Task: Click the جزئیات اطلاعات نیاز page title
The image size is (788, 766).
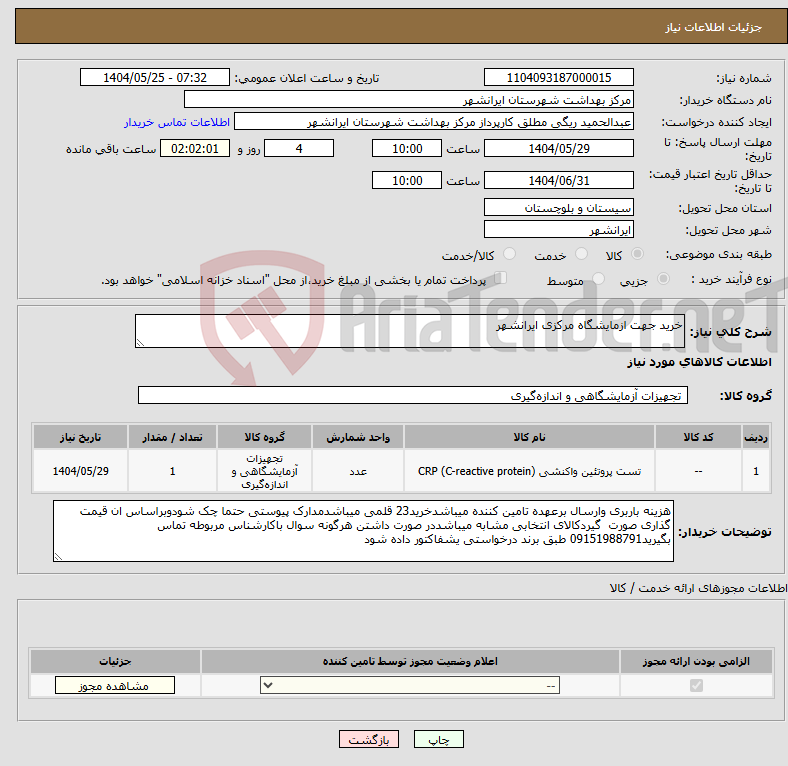Action: [713, 27]
